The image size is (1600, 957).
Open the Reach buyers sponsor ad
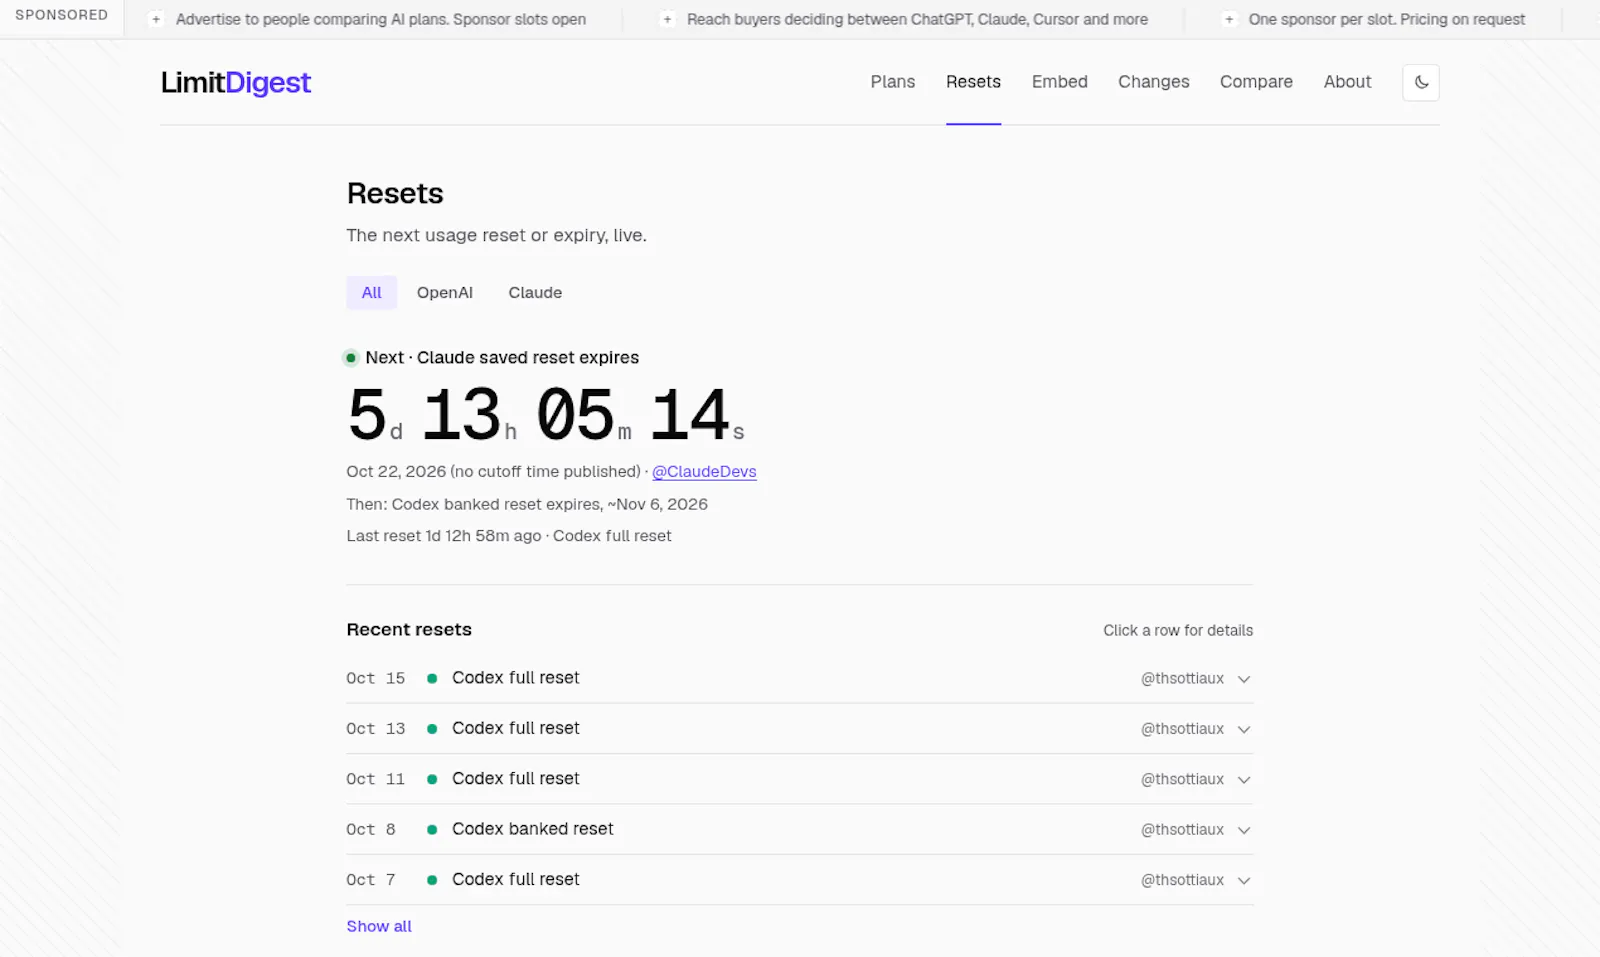(x=917, y=19)
